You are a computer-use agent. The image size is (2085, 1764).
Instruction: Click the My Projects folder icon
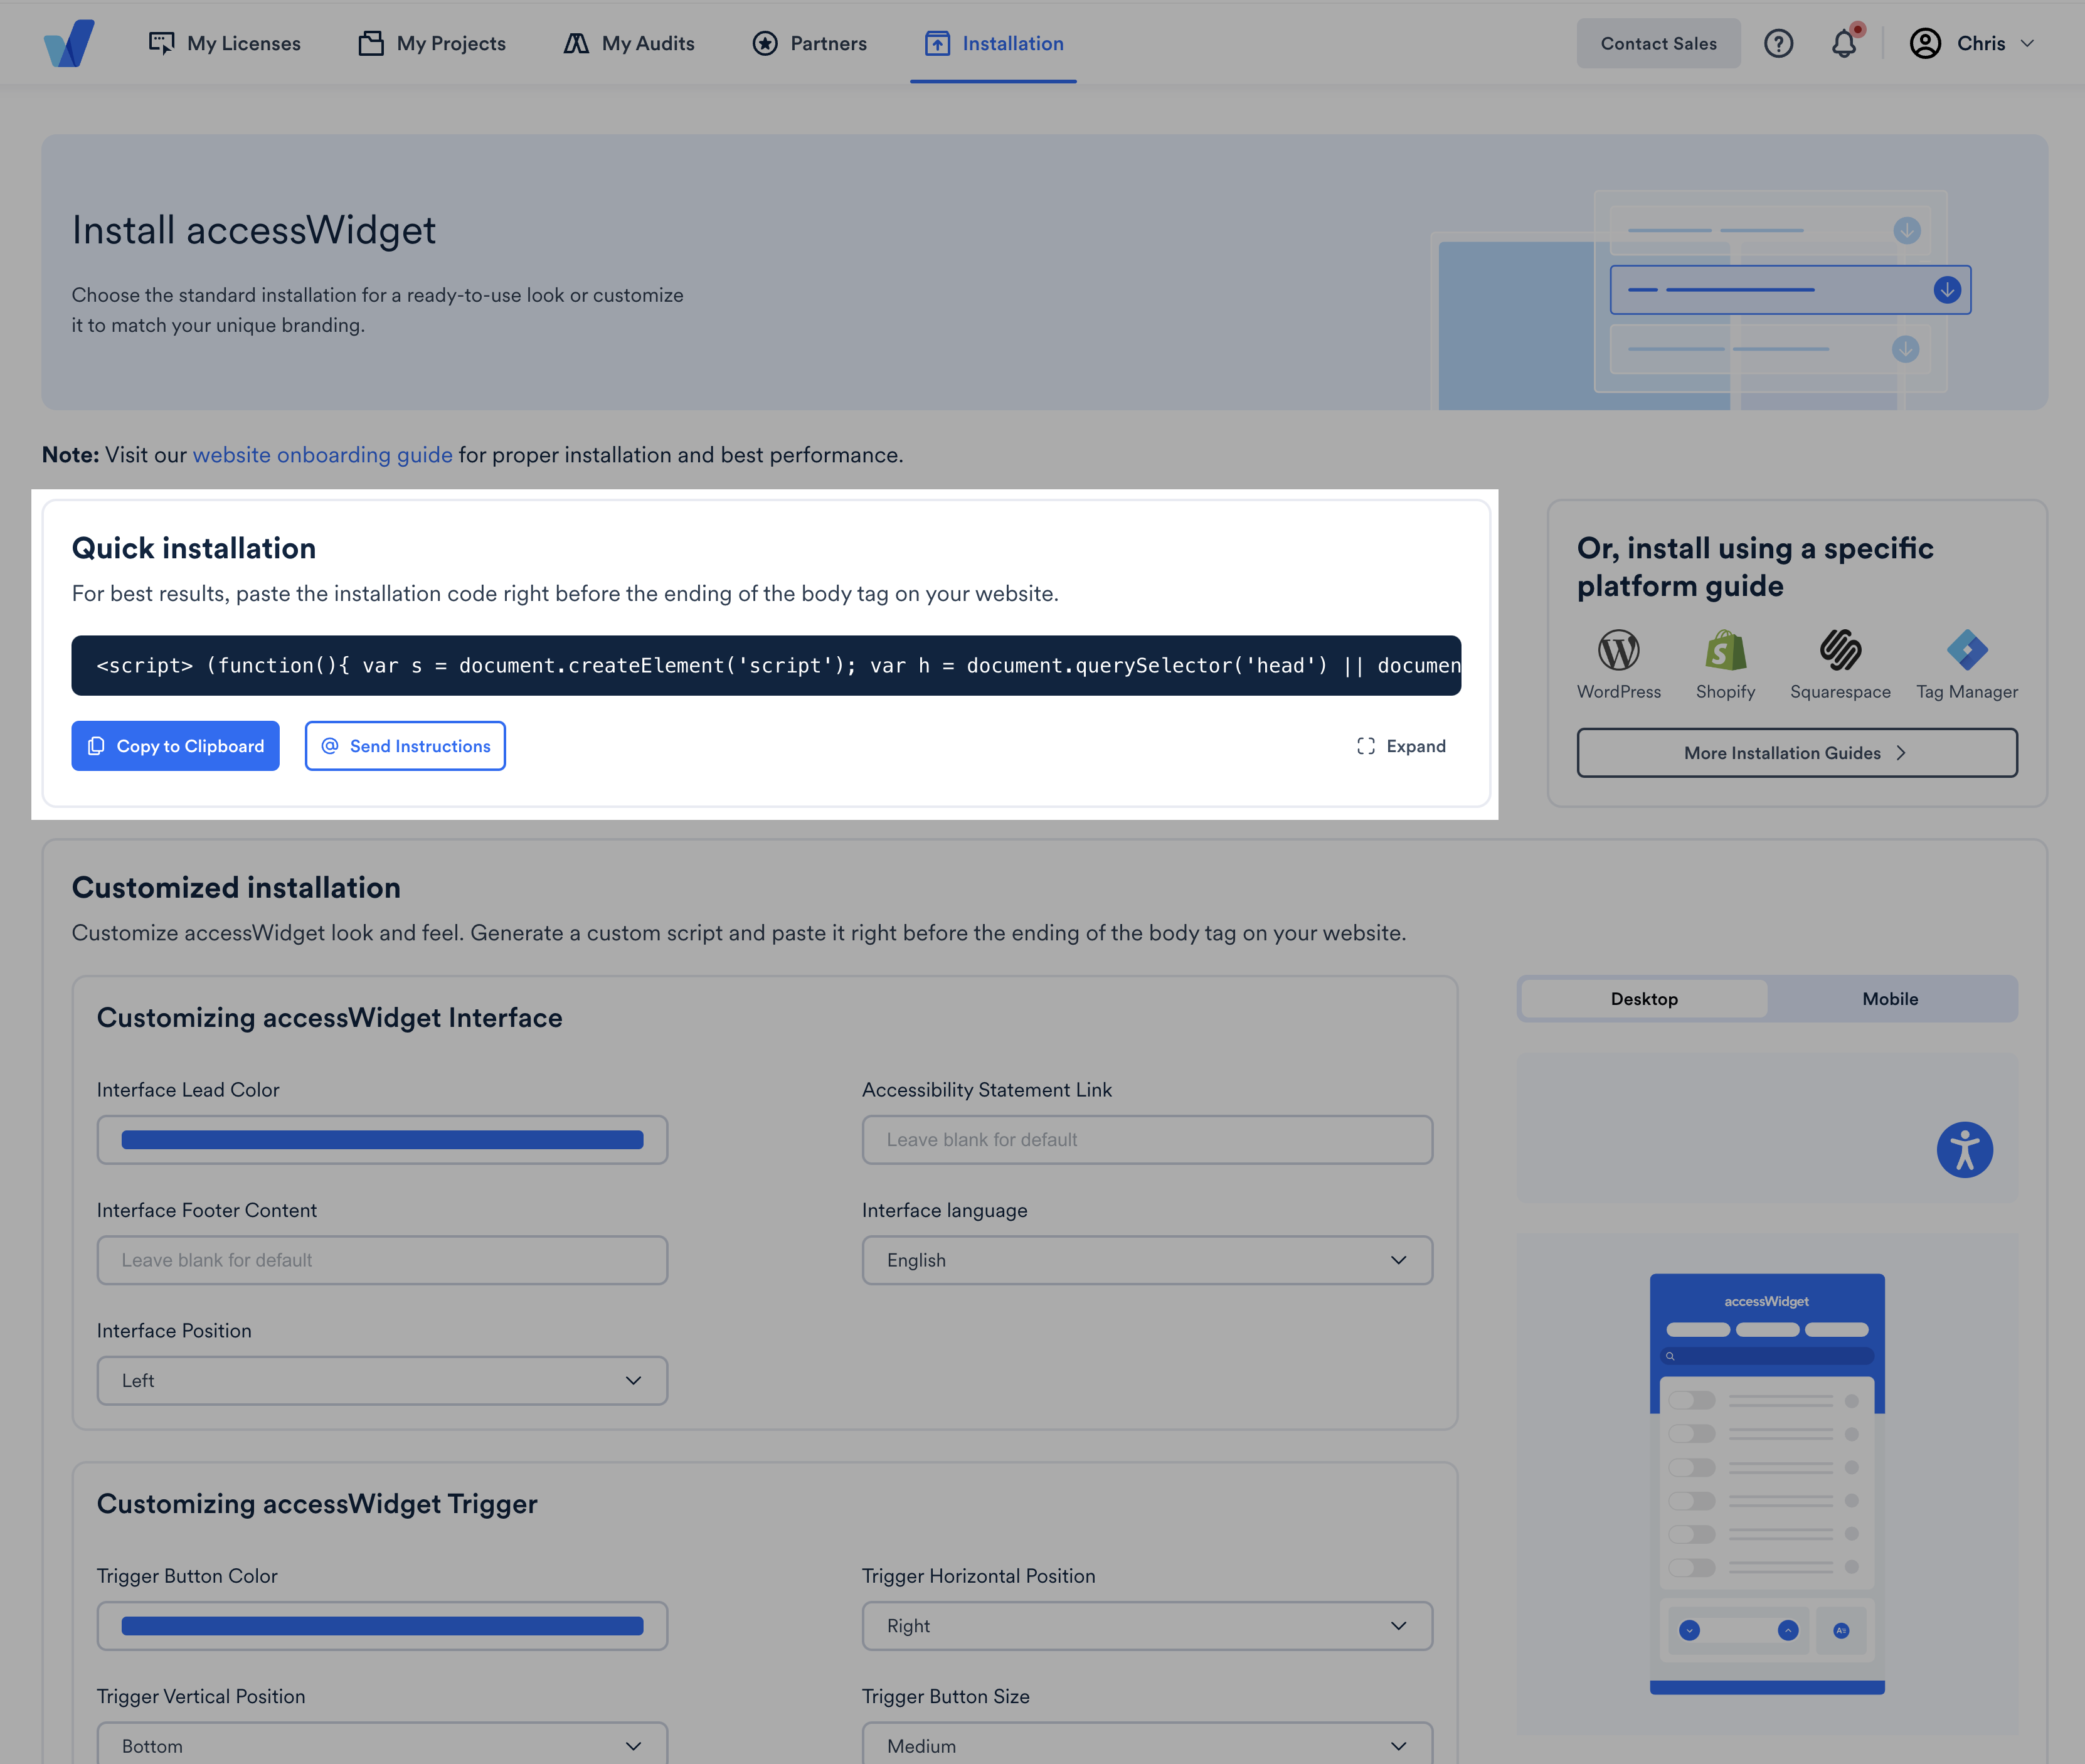(371, 43)
